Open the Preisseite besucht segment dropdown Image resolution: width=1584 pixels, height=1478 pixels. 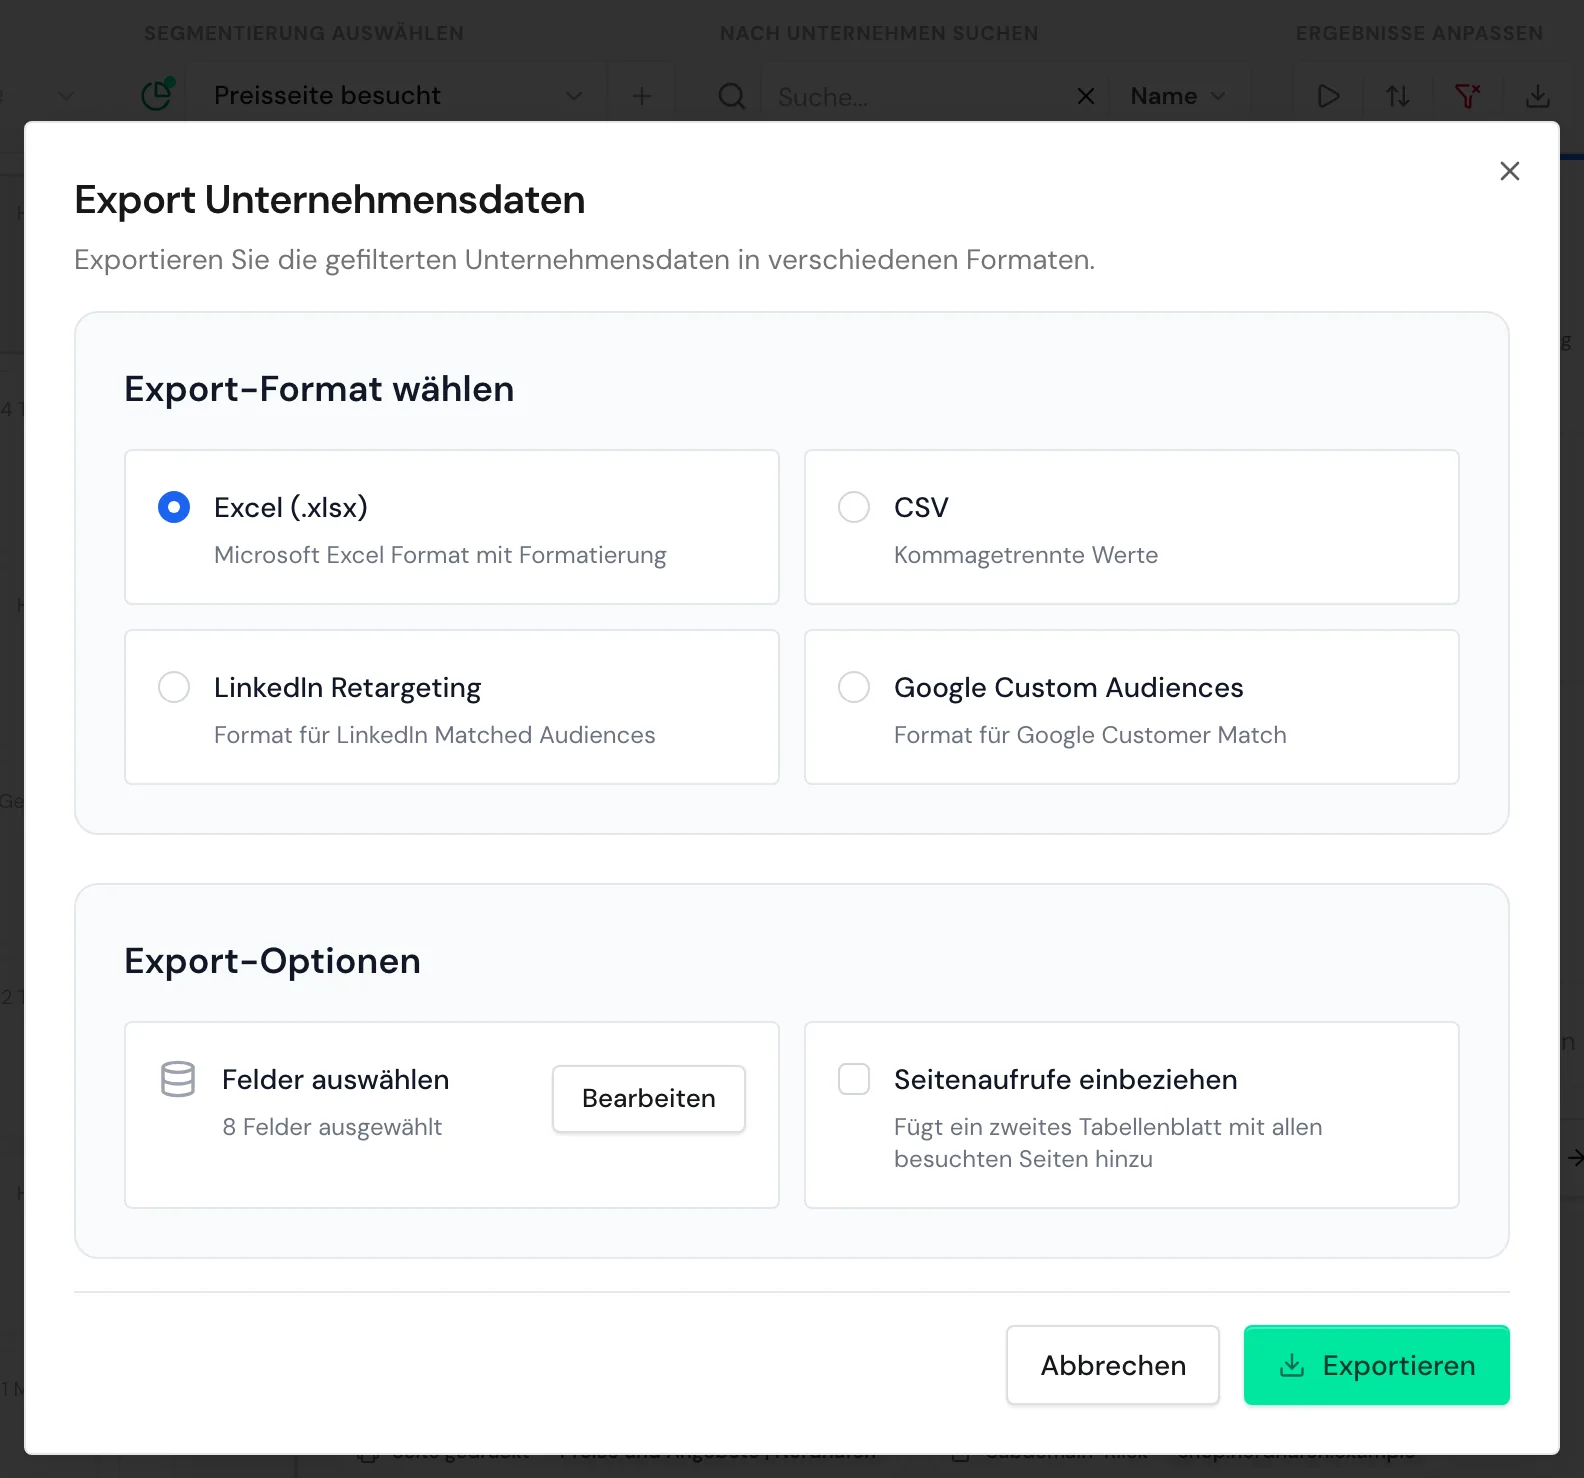pyautogui.click(x=398, y=96)
